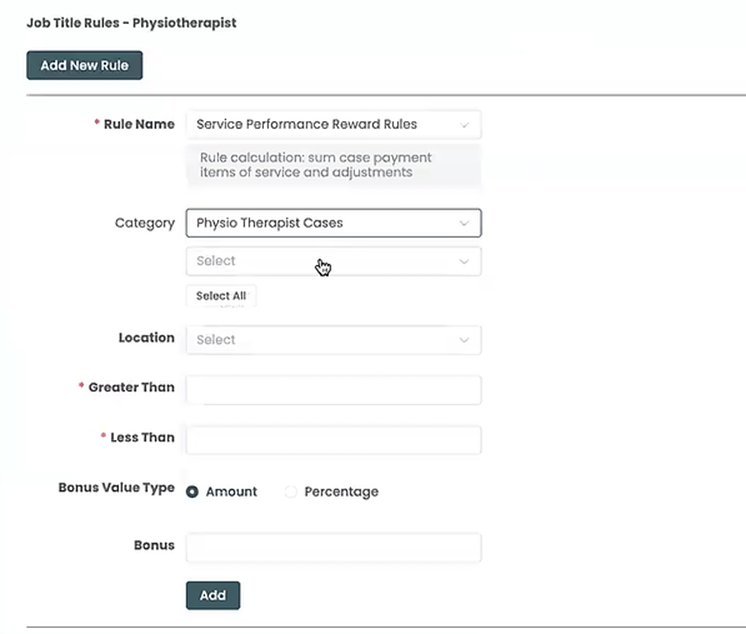
Task: Click the Rule calculation description box
Action: (333, 165)
